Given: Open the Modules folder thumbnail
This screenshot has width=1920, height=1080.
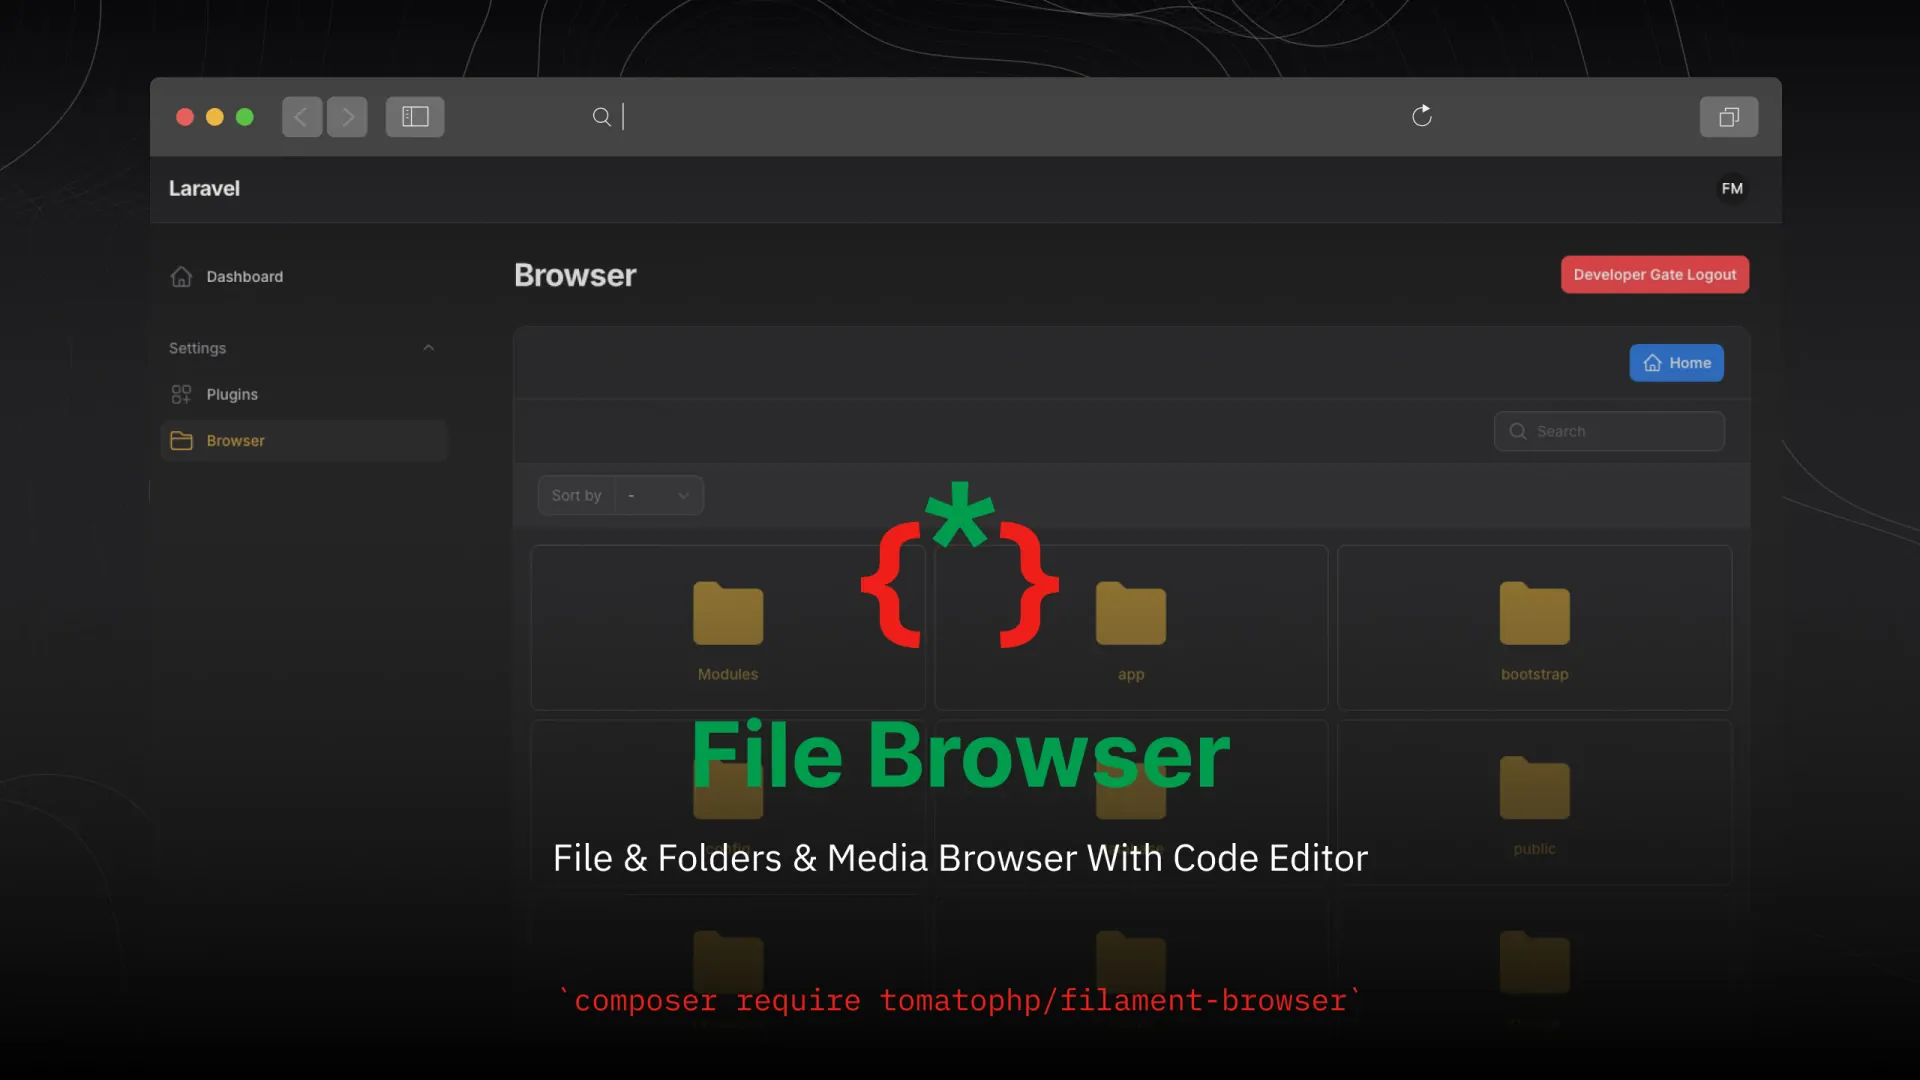Looking at the screenshot, I should pyautogui.click(x=727, y=615).
